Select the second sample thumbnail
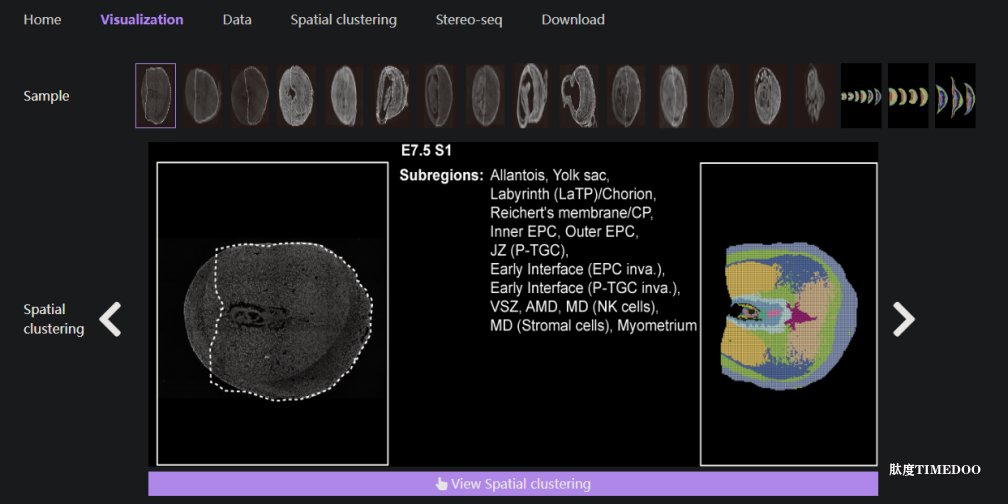 pos(202,96)
